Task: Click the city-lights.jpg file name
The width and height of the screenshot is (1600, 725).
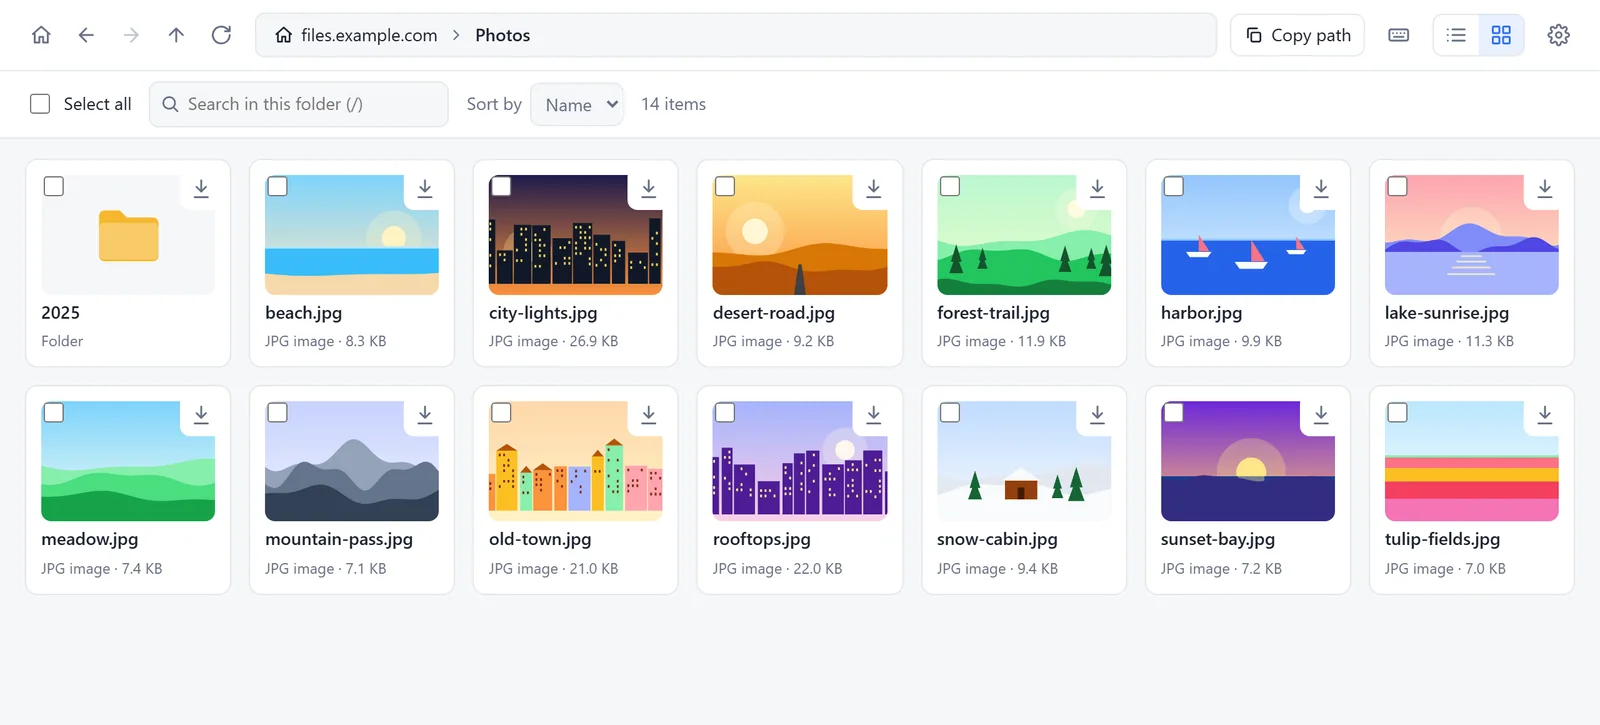Action: [543, 313]
